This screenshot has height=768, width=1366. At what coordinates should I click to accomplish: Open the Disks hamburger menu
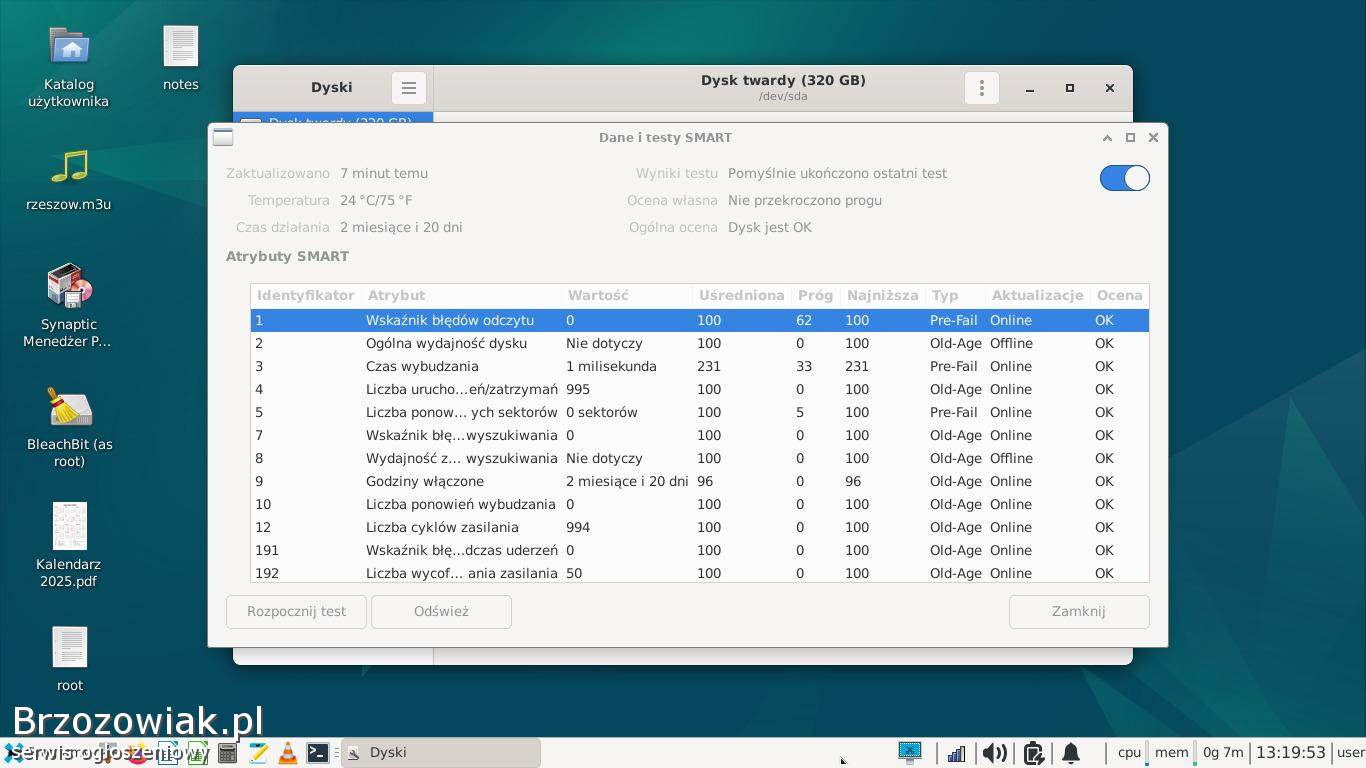pyautogui.click(x=408, y=88)
